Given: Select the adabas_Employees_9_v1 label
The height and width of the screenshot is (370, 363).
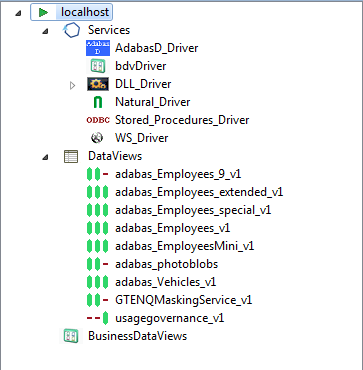Looking at the screenshot, I should [x=178, y=174].
